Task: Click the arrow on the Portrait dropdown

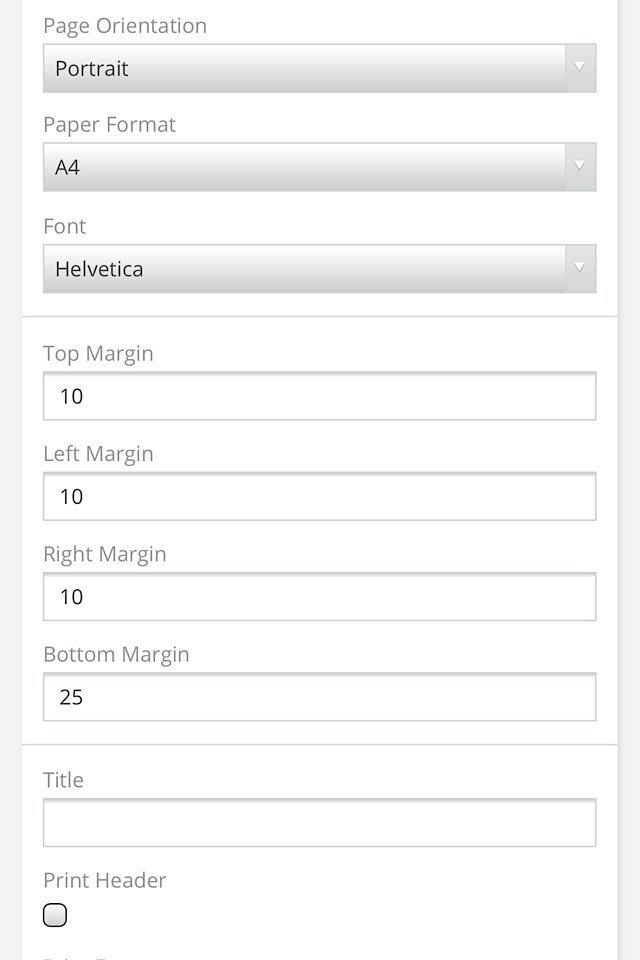Action: pos(580,69)
